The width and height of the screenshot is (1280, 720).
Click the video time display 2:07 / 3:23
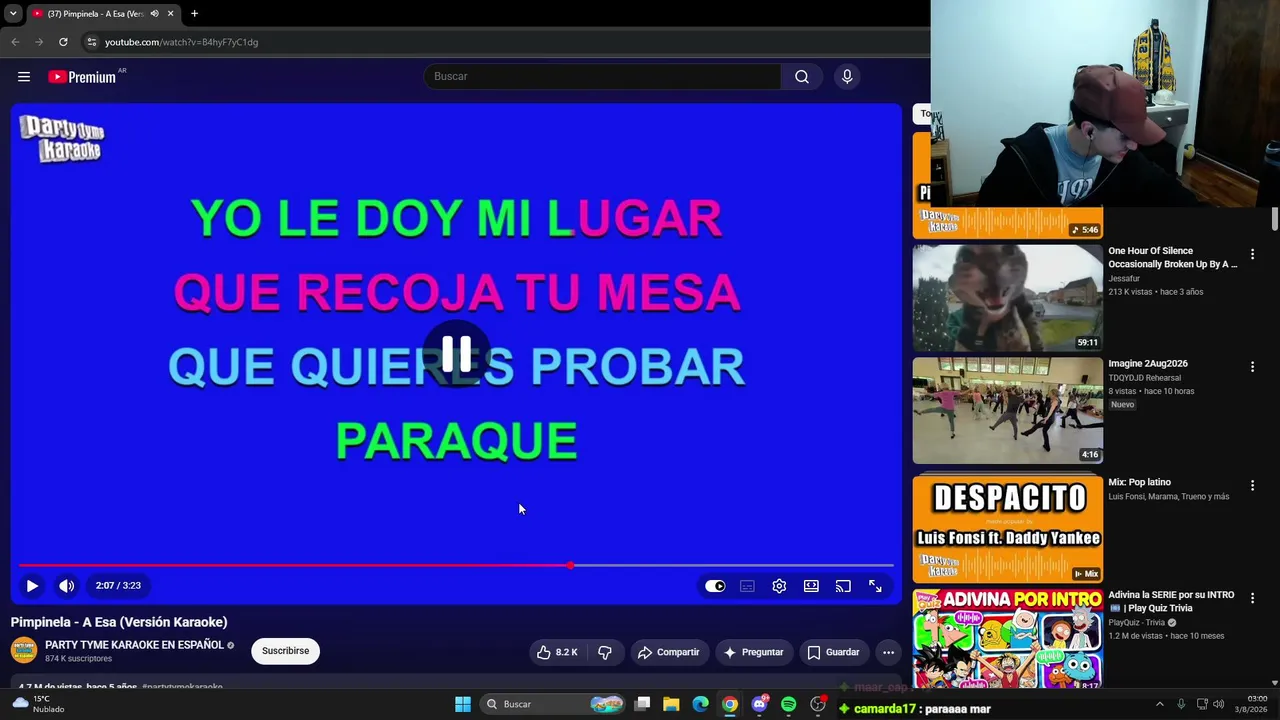pyautogui.click(x=118, y=586)
